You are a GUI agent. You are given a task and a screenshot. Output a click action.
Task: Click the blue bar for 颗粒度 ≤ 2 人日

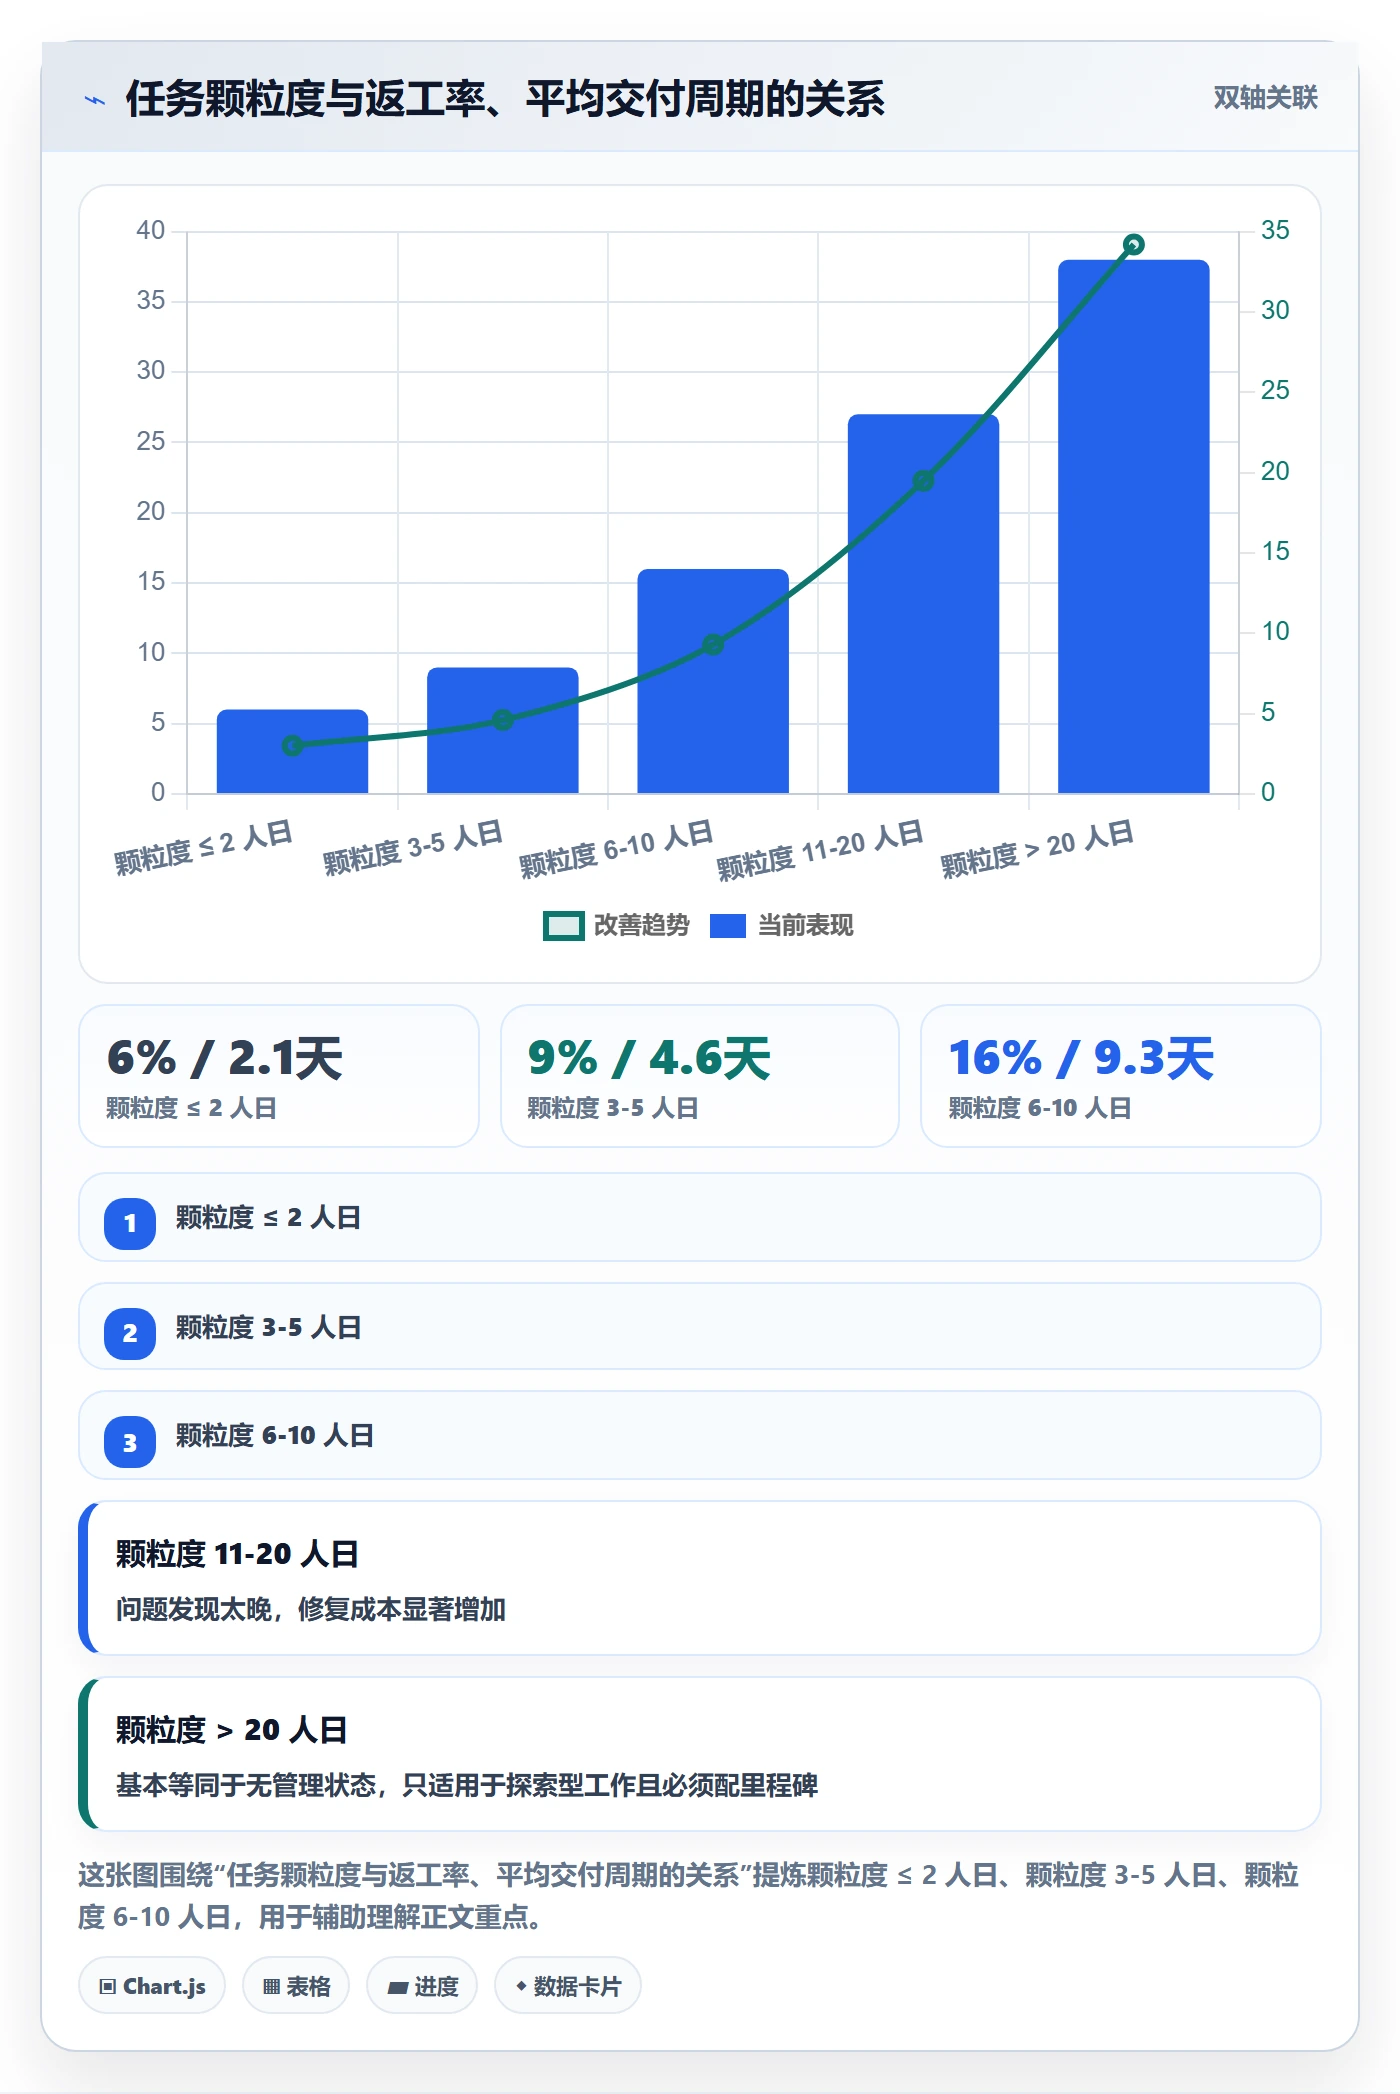tap(292, 751)
